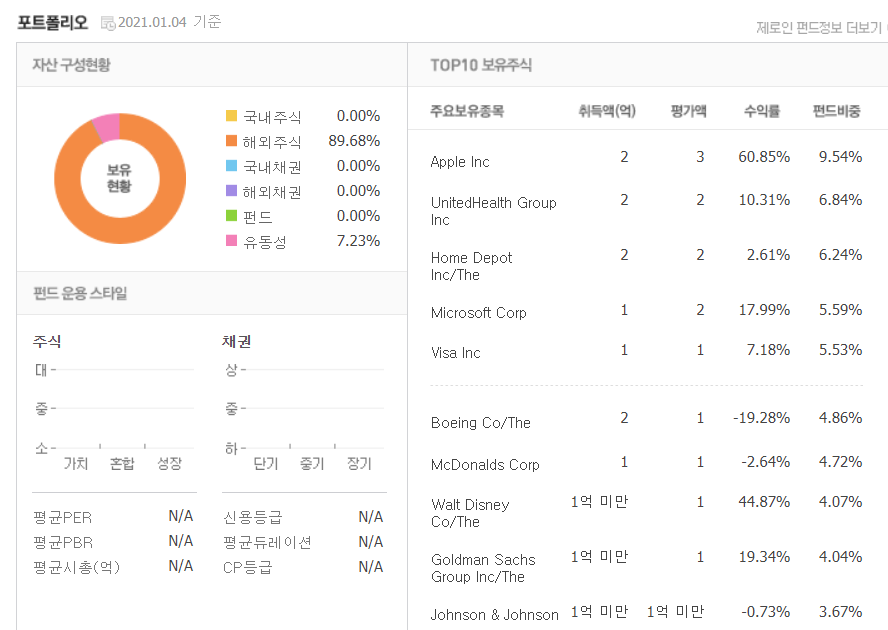Click the 성장 axis label
888x630 pixels.
[169, 463]
